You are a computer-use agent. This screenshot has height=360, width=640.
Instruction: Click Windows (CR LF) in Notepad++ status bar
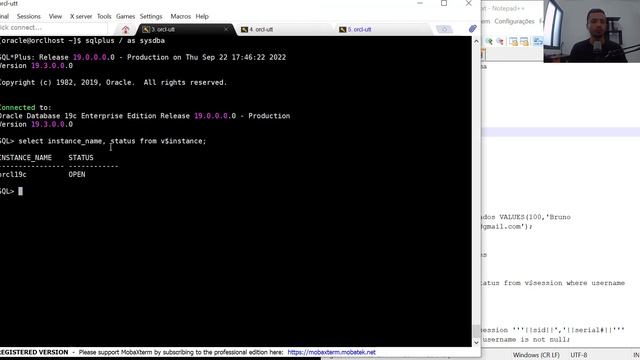(536, 355)
